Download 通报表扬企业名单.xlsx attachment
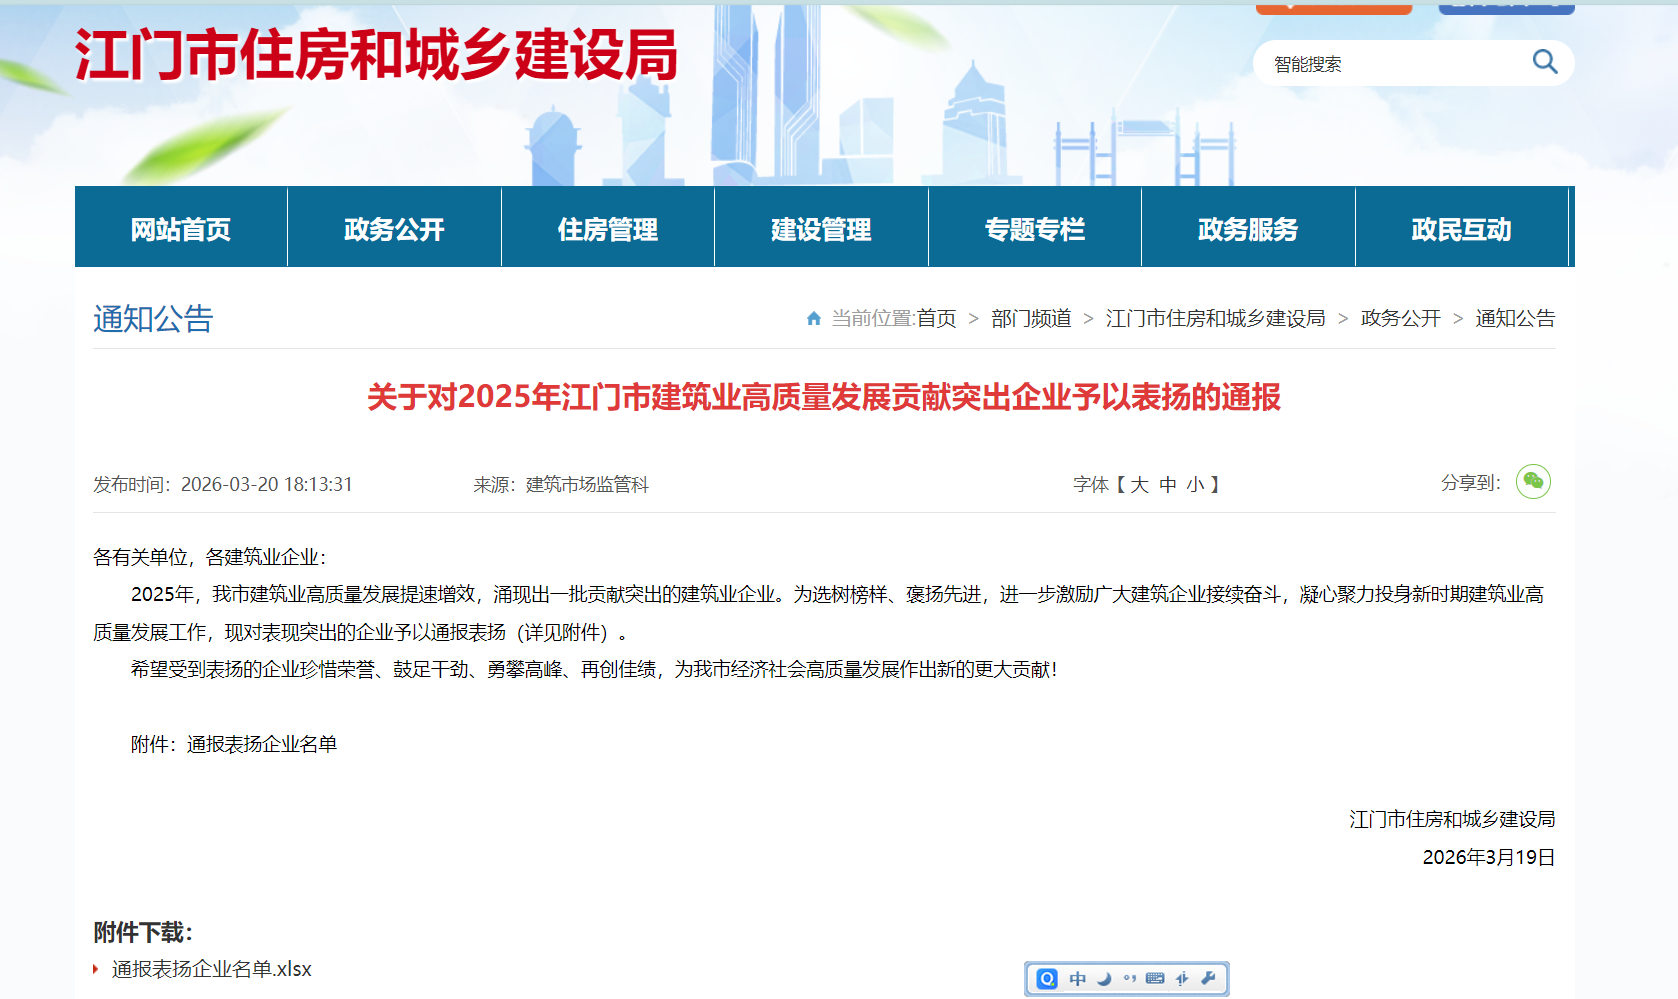This screenshot has width=1678, height=999. pos(212,969)
